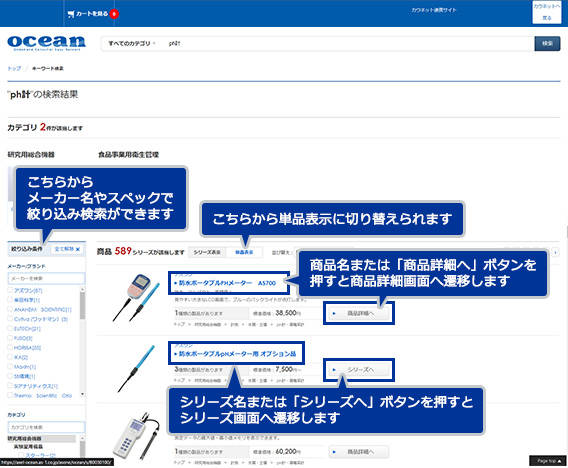Viewport: 568px width, 468px height.
Task: Click the 全て解除 clear filters X
Action: click(x=67, y=249)
